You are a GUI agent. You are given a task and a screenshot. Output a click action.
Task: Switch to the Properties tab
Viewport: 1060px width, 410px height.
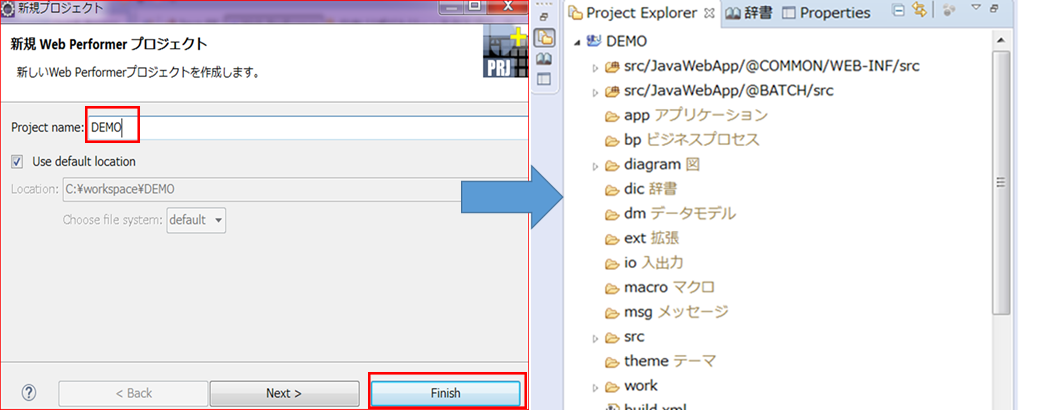click(x=826, y=13)
